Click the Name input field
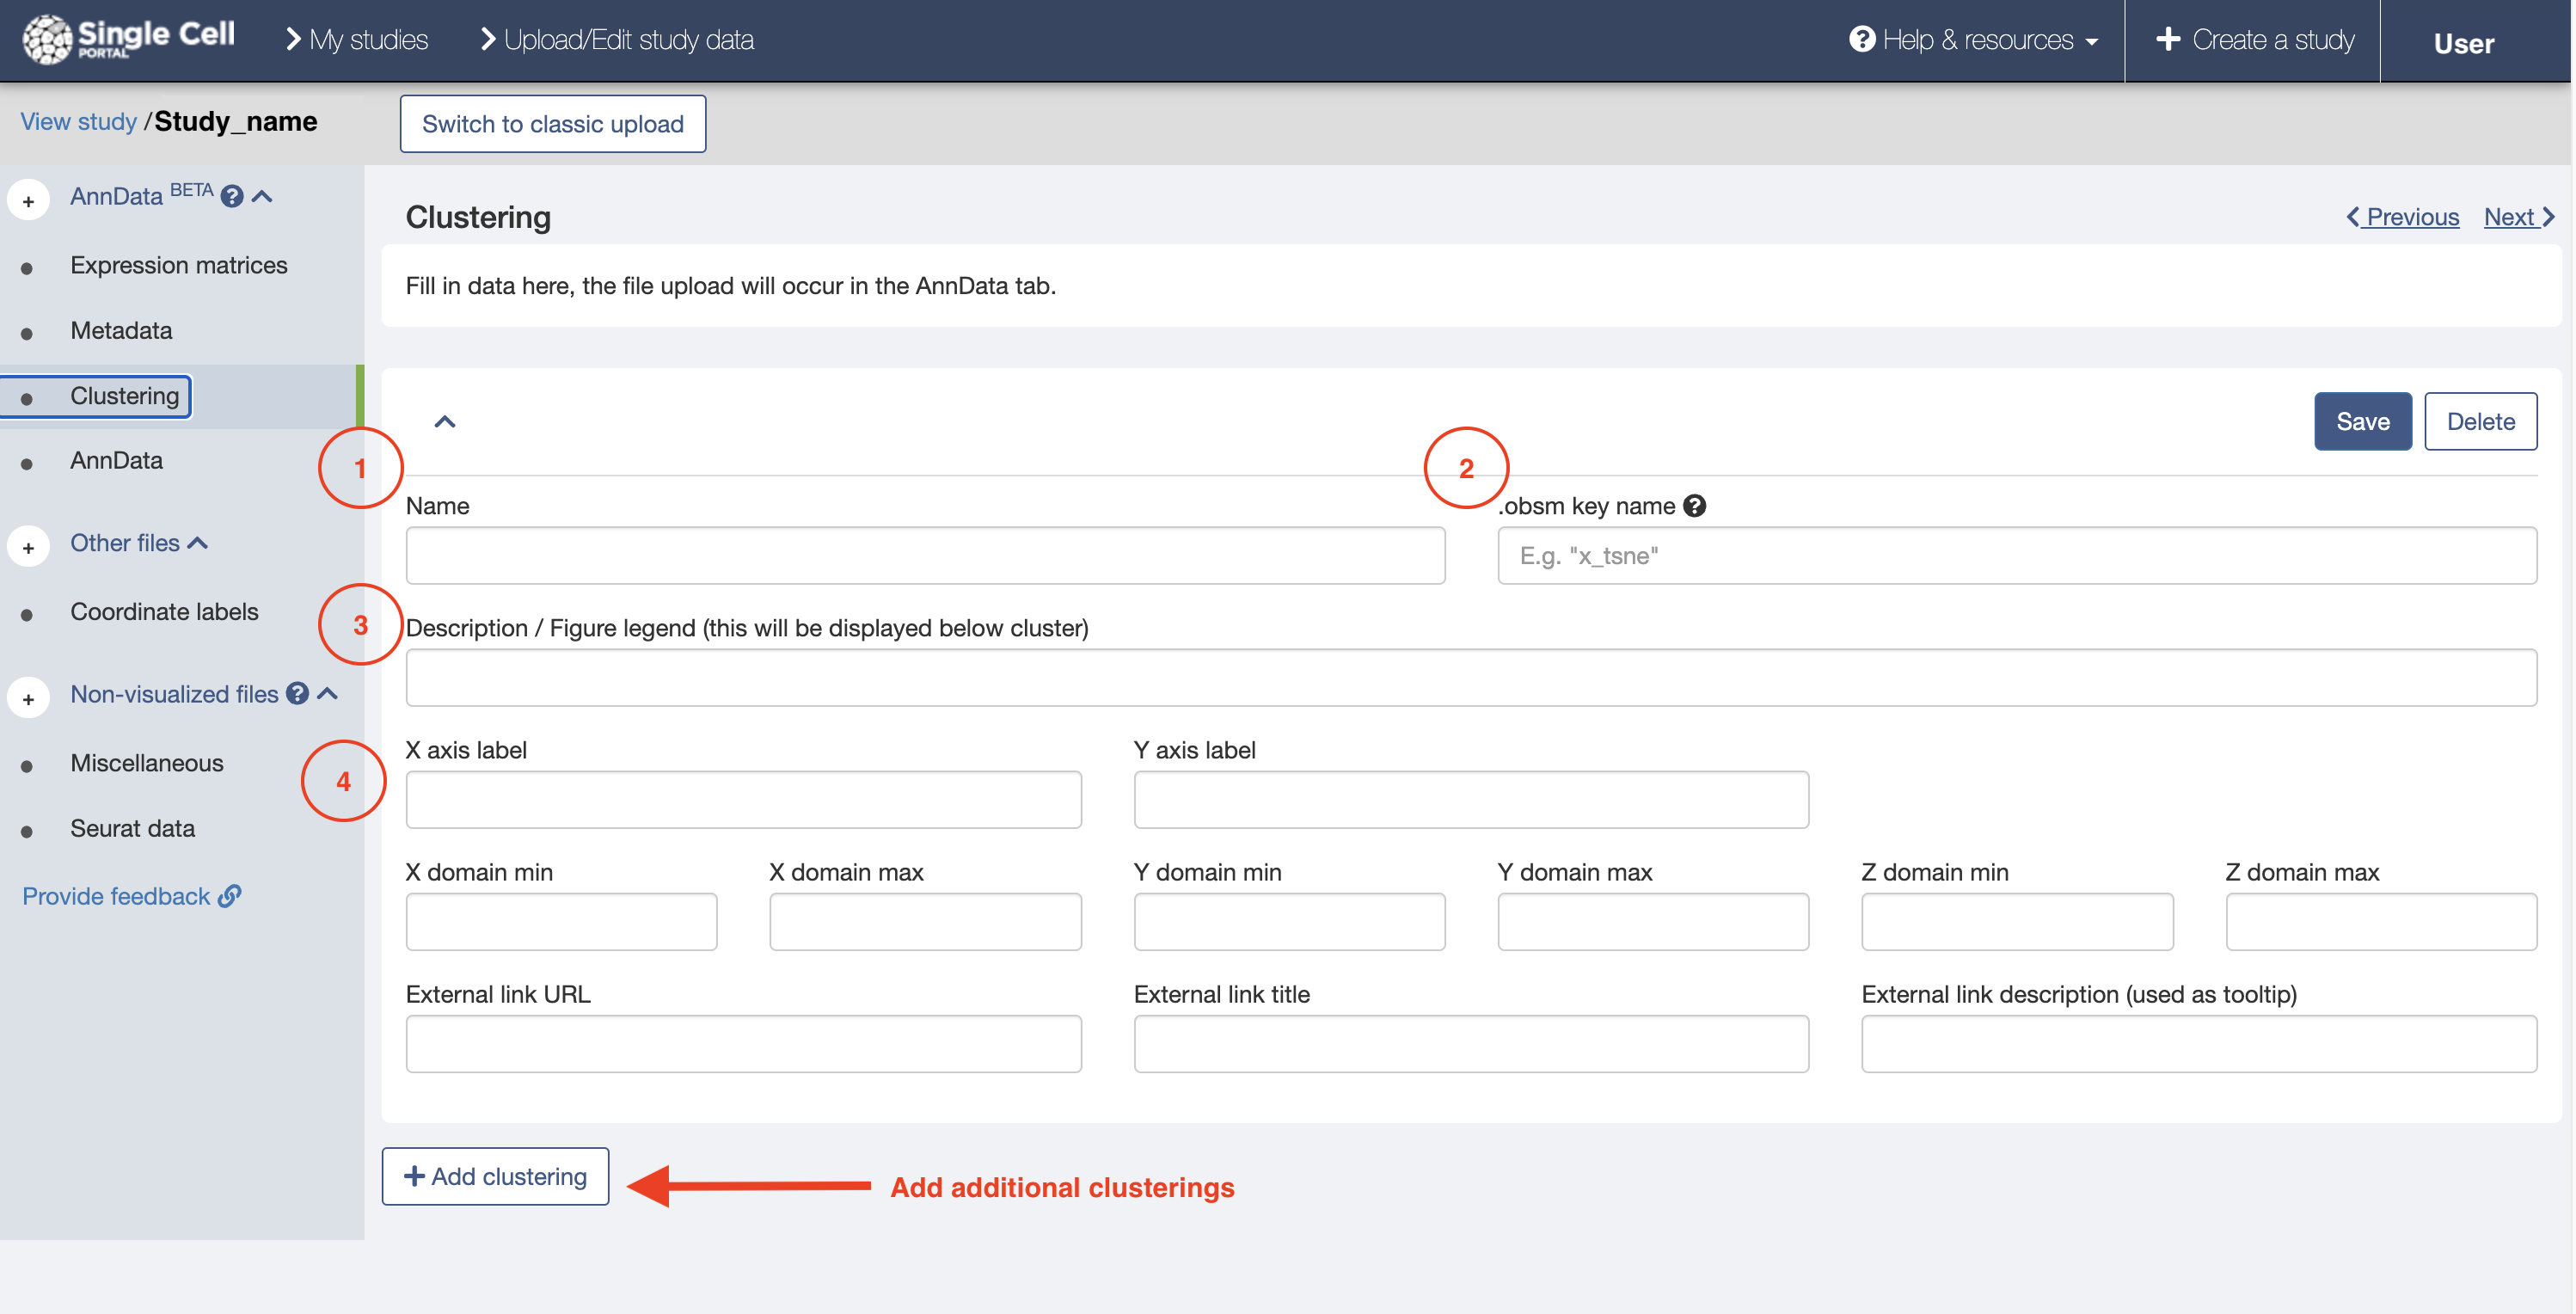Screen dimensions: 2576x1314 [x=926, y=553]
